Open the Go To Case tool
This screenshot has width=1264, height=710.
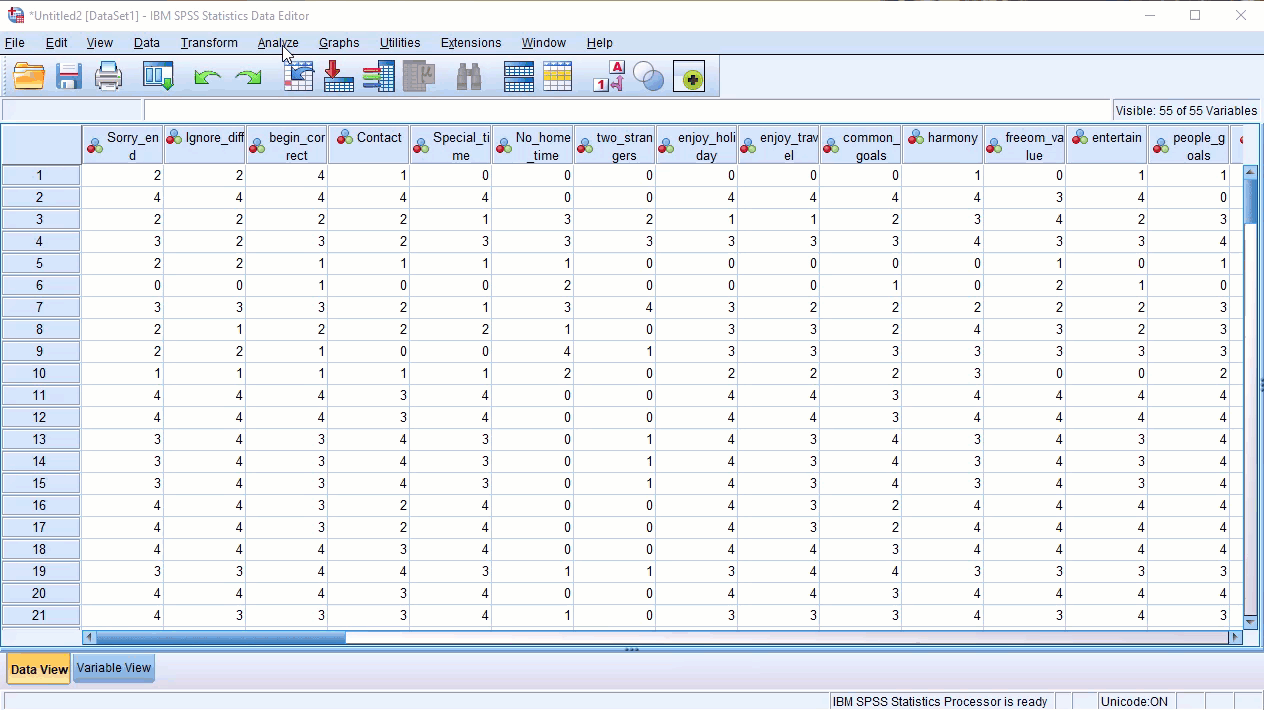tap(298, 76)
